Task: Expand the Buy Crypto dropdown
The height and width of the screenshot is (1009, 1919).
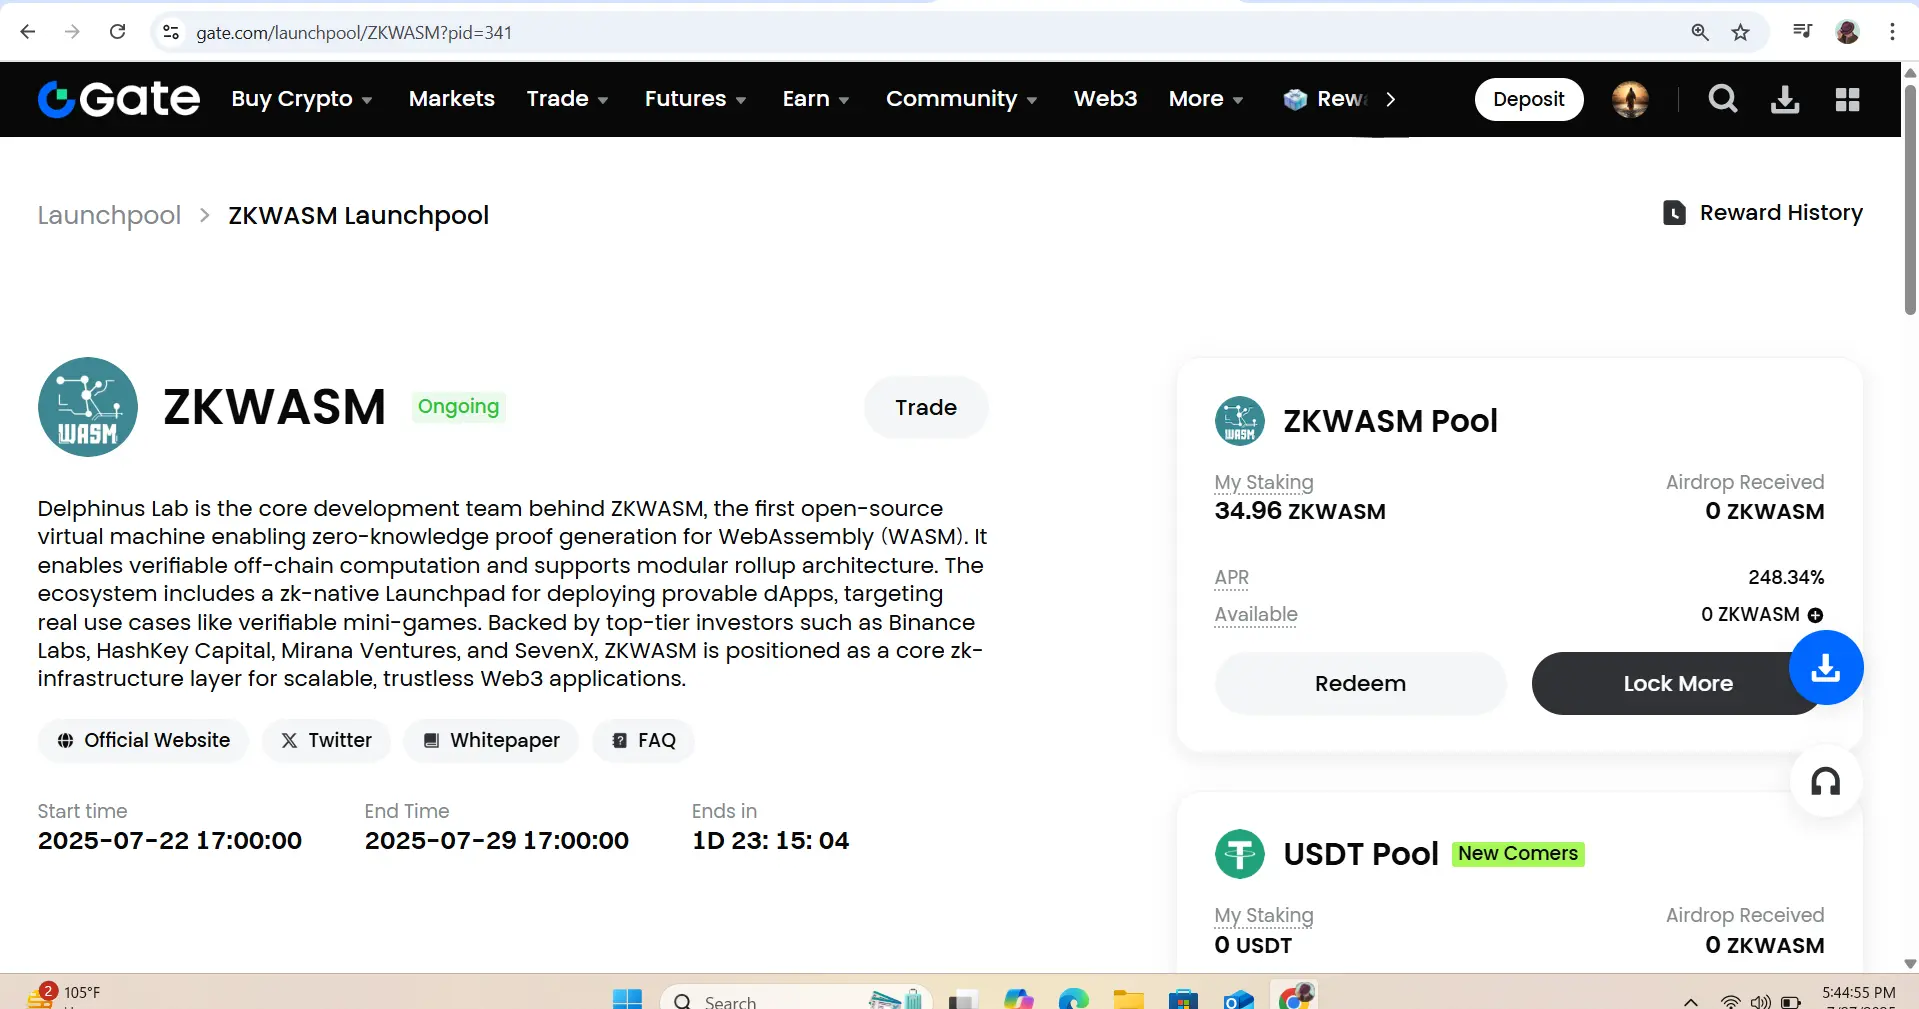Action: click(302, 99)
